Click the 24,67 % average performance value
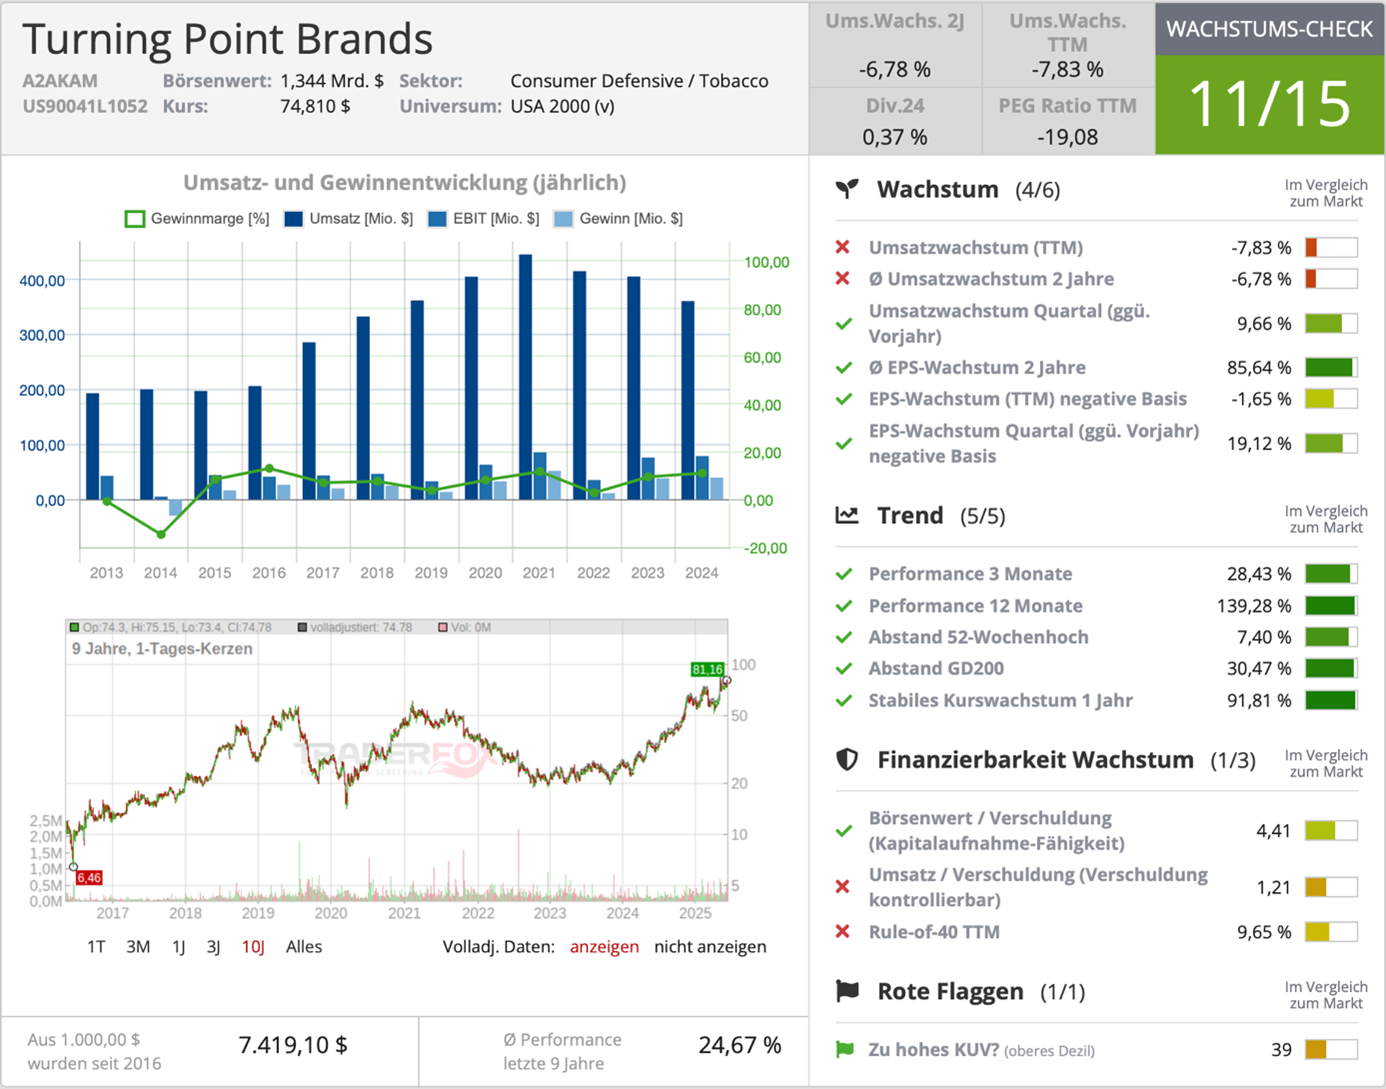 740,1045
